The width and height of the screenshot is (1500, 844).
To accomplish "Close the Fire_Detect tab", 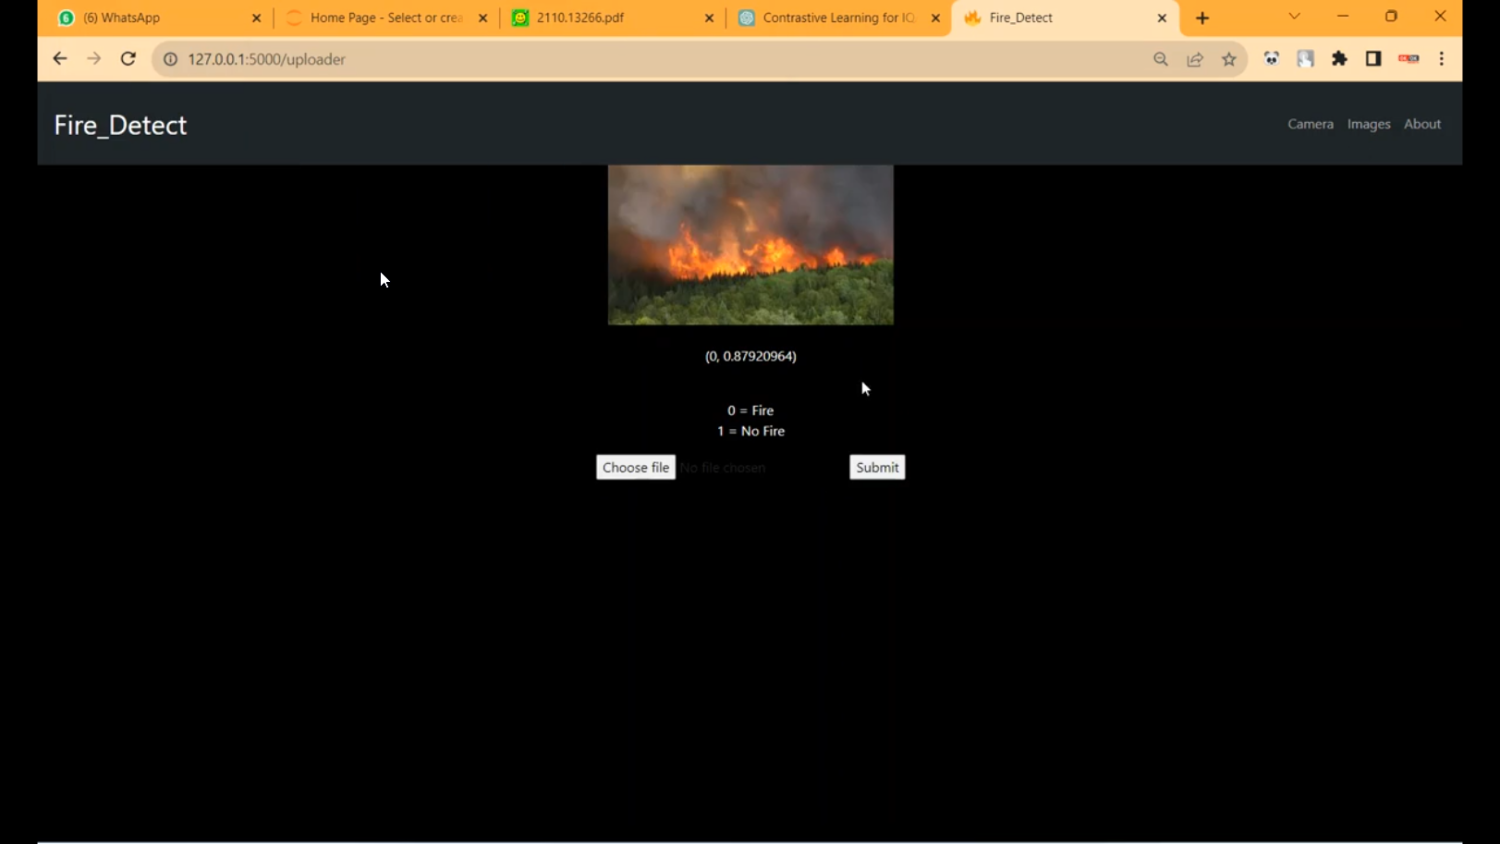I will [1162, 18].
